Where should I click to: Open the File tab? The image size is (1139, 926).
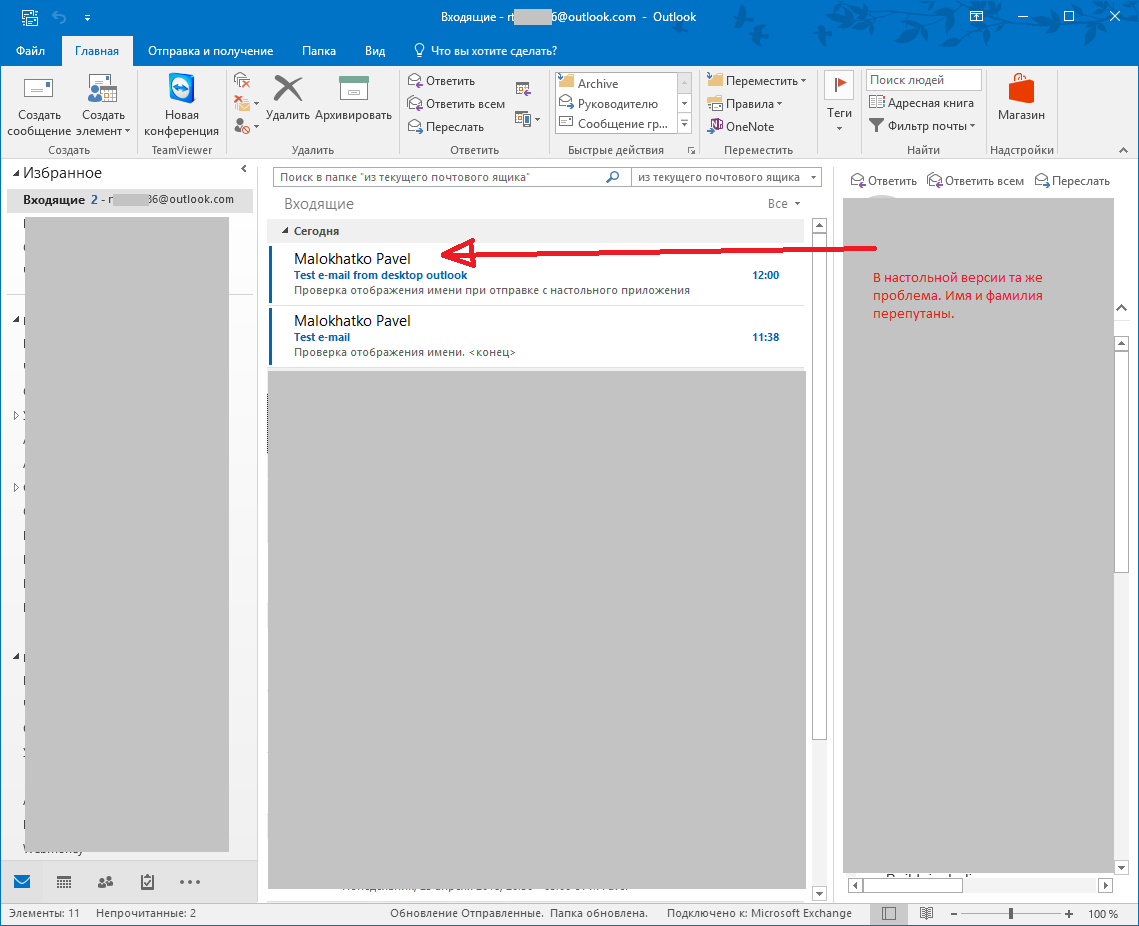pyautogui.click(x=31, y=51)
